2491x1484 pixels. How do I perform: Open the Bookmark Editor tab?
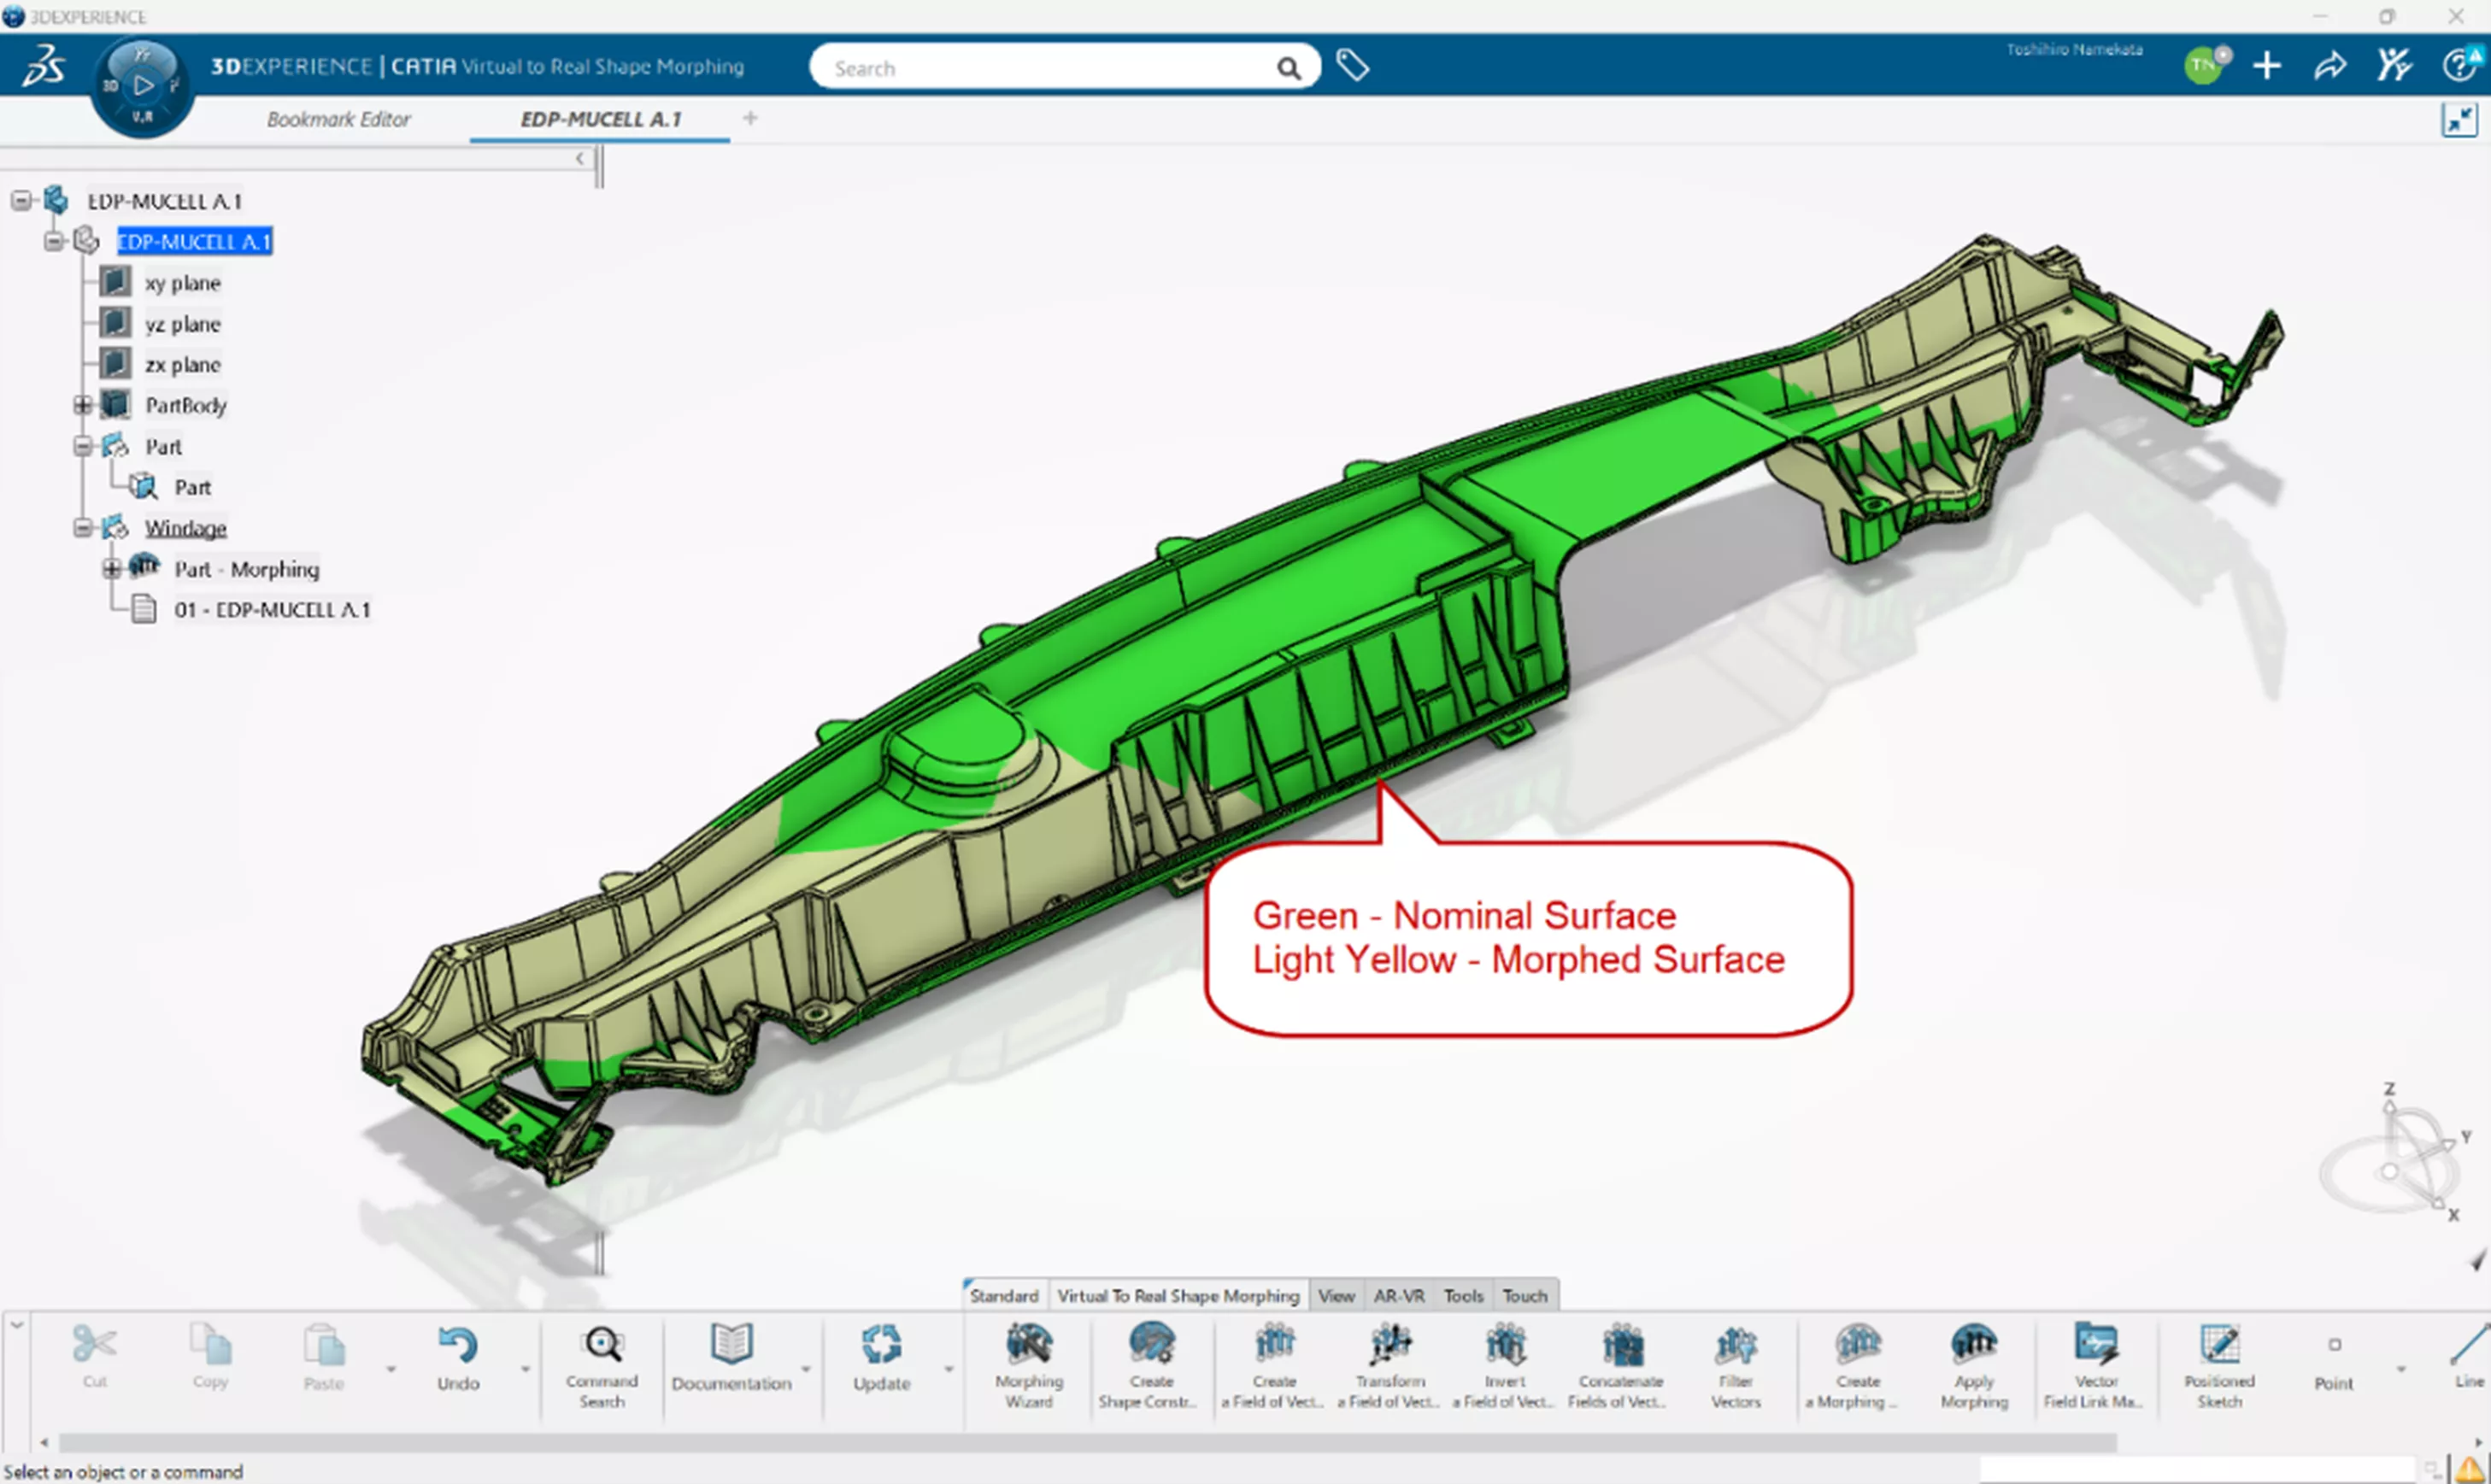point(338,119)
